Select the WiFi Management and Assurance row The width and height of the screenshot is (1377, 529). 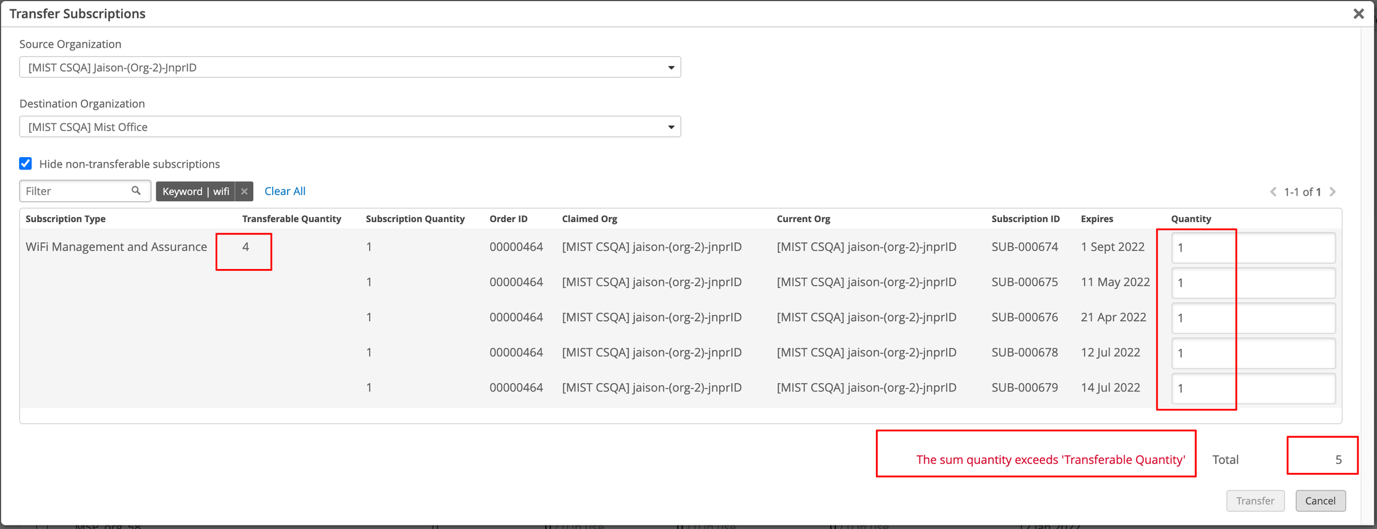tap(116, 247)
